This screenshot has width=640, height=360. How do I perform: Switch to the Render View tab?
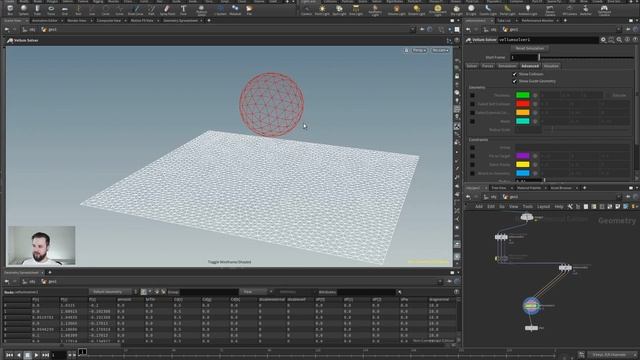pyautogui.click(x=77, y=20)
